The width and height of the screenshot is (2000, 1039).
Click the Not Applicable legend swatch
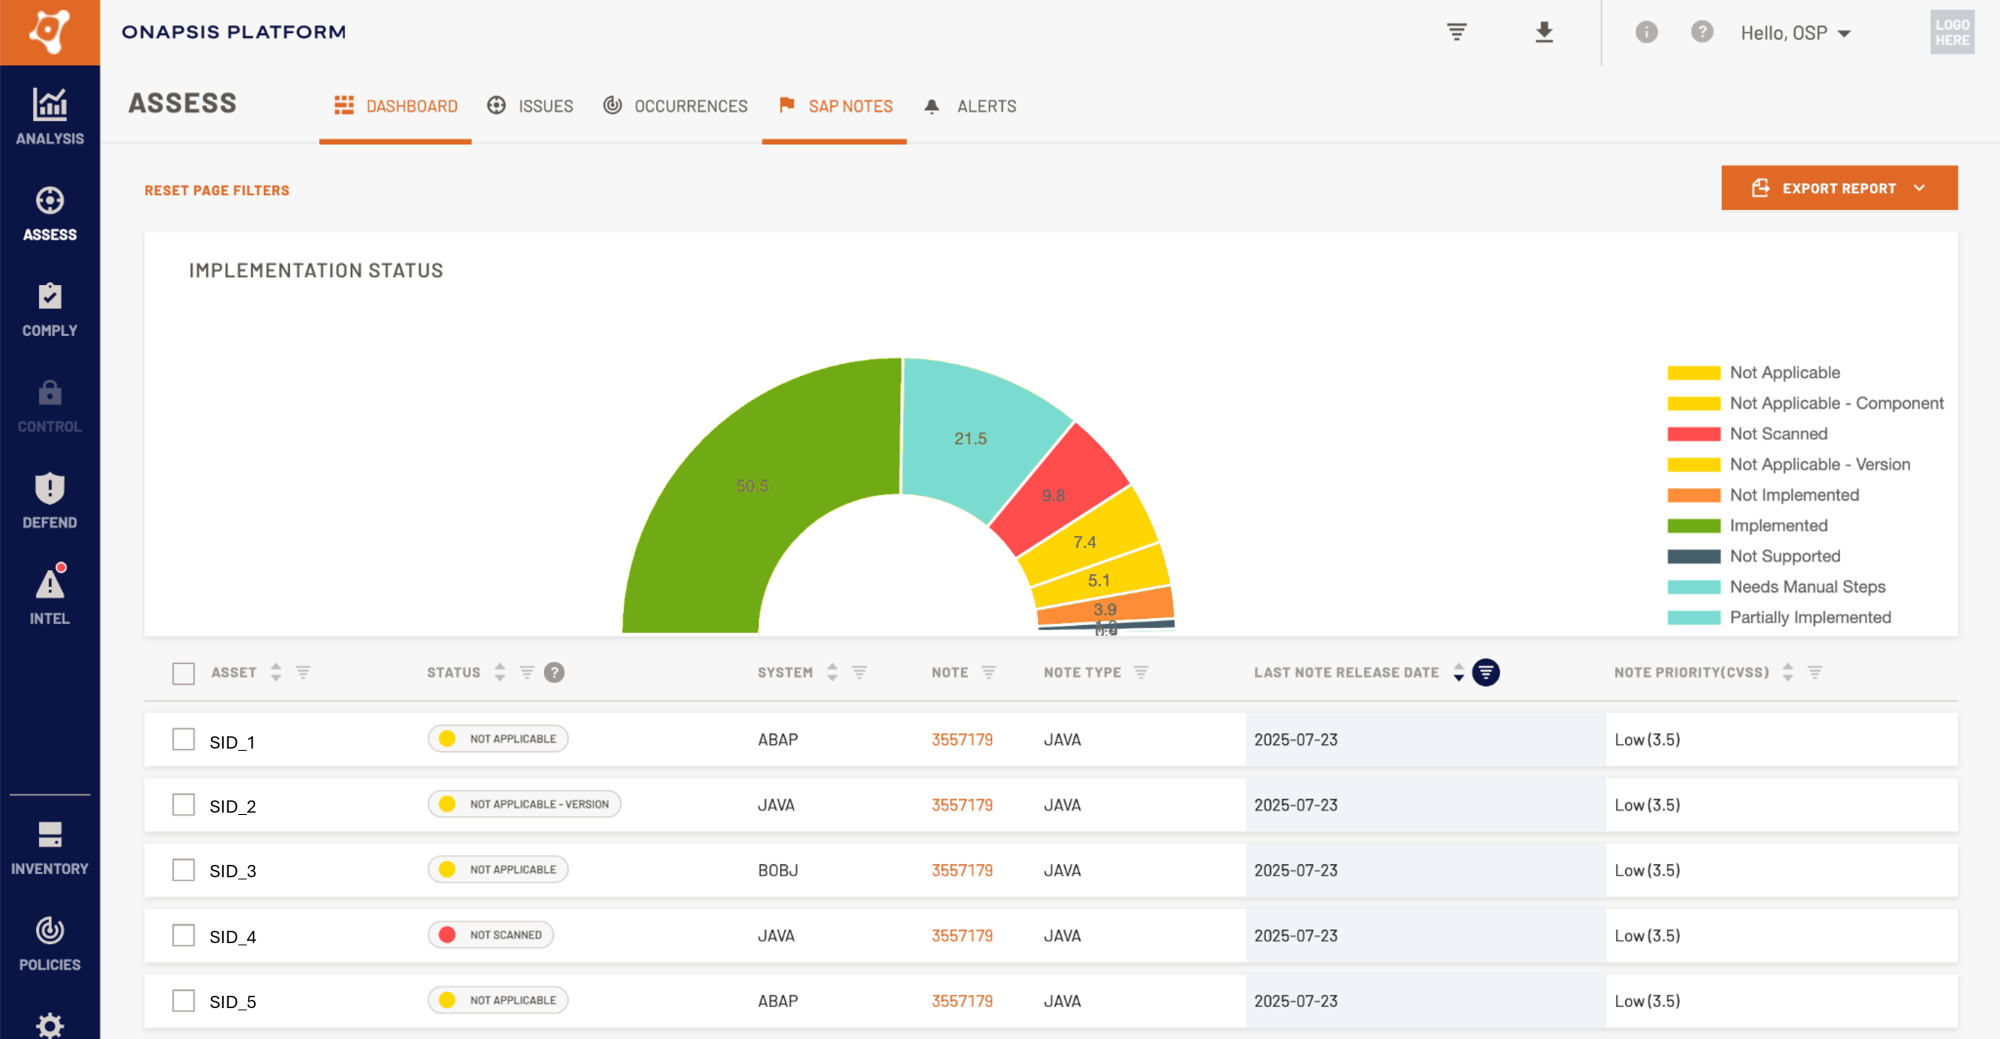1694,373
